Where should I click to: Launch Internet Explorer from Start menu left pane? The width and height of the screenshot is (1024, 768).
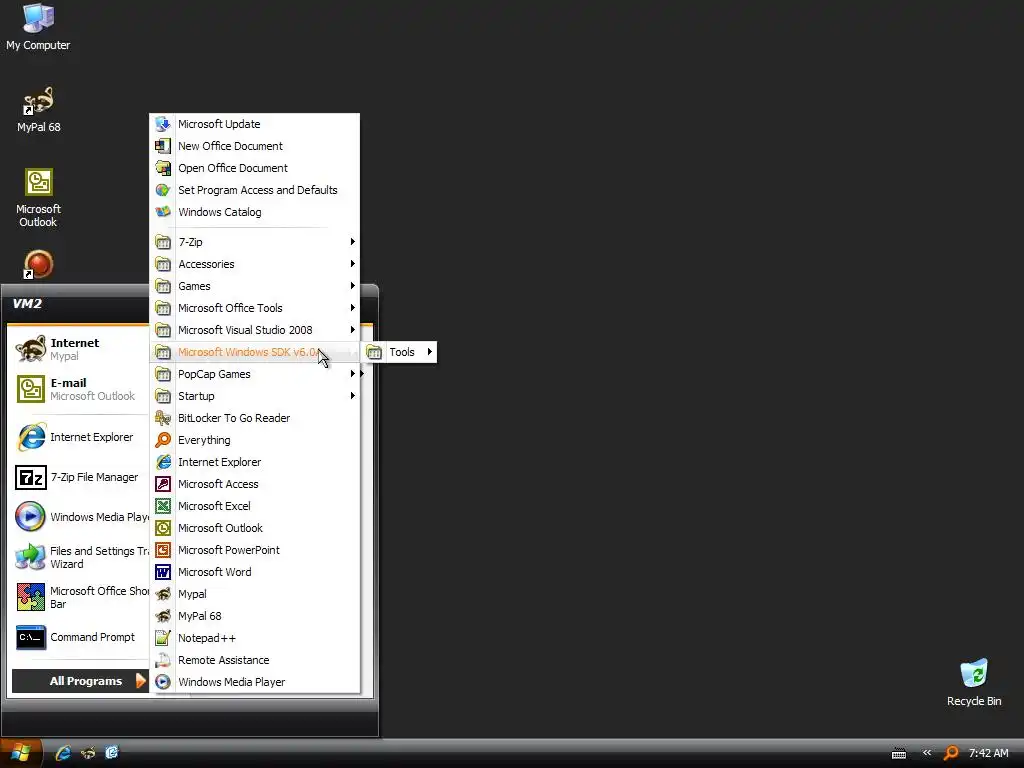click(79, 437)
